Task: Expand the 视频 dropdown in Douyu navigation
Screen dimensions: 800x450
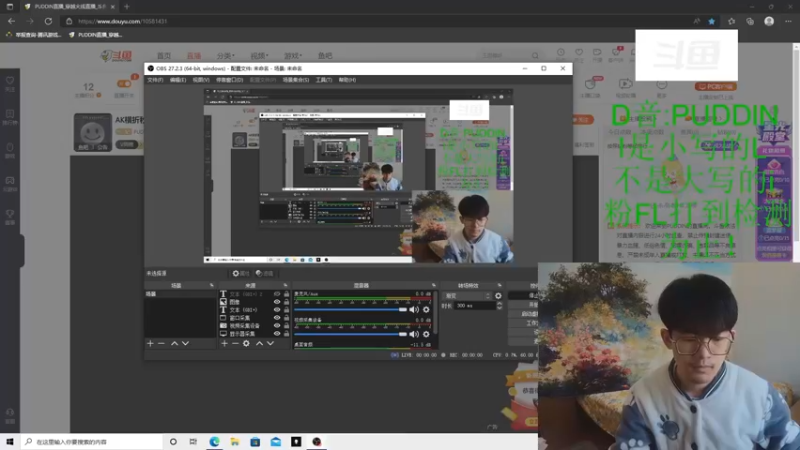Action: tap(259, 56)
